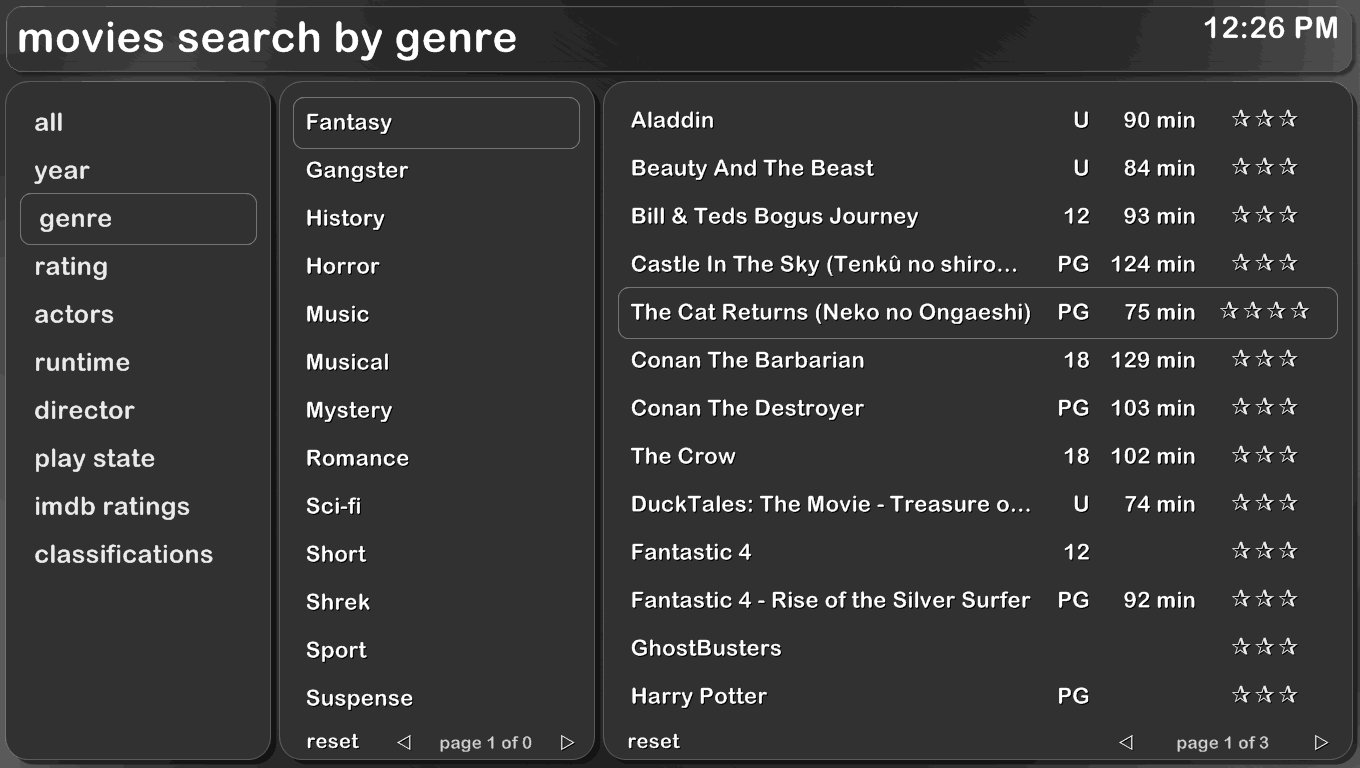This screenshot has width=1360, height=768.
Task: Click star rating of Harry Potter
Action: point(1264,695)
